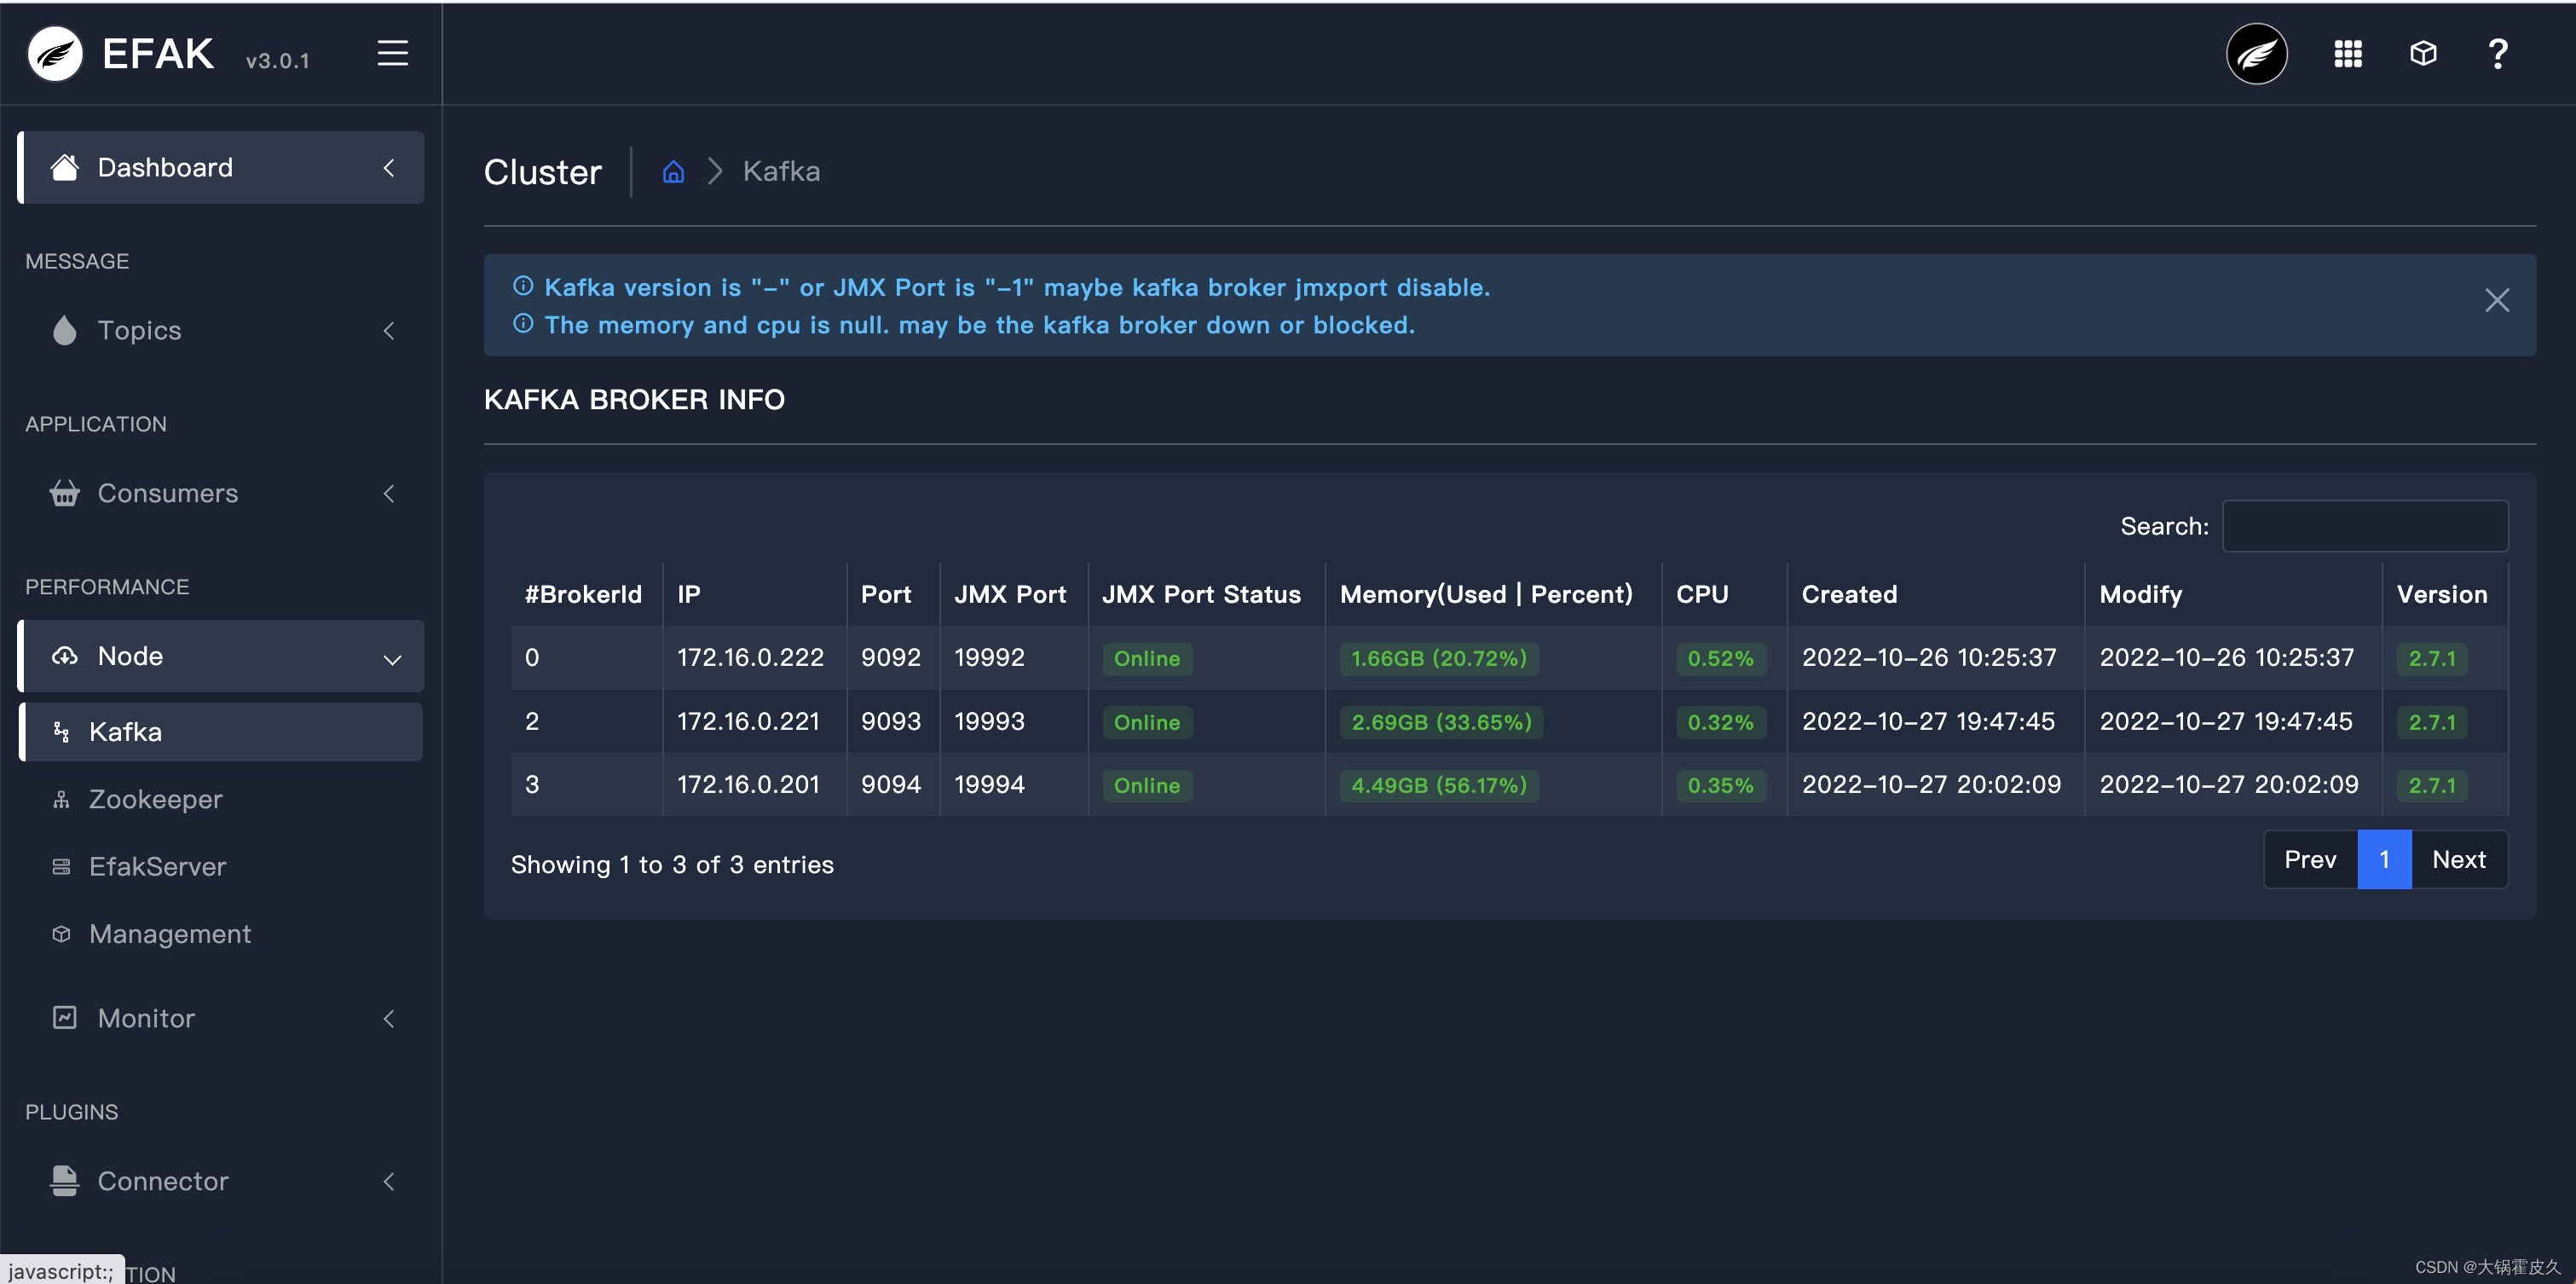Open the Monitor chart icon

[64, 1017]
